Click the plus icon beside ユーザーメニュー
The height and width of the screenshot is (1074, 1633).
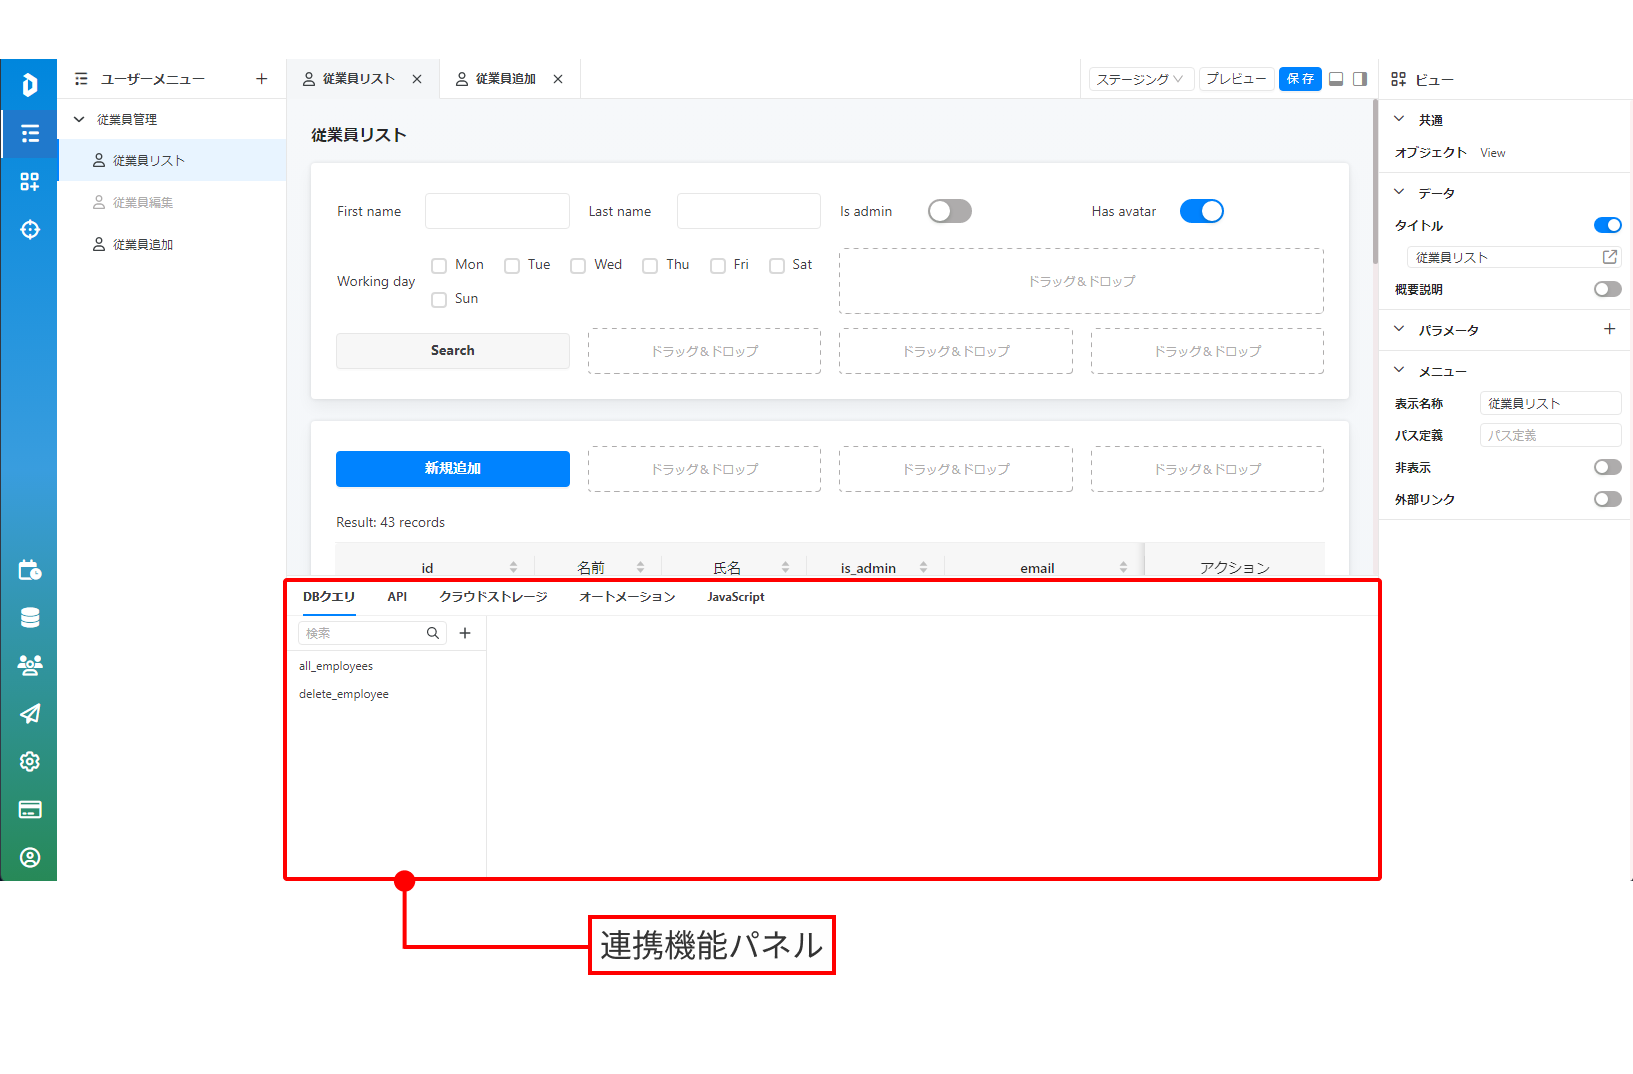tap(262, 79)
